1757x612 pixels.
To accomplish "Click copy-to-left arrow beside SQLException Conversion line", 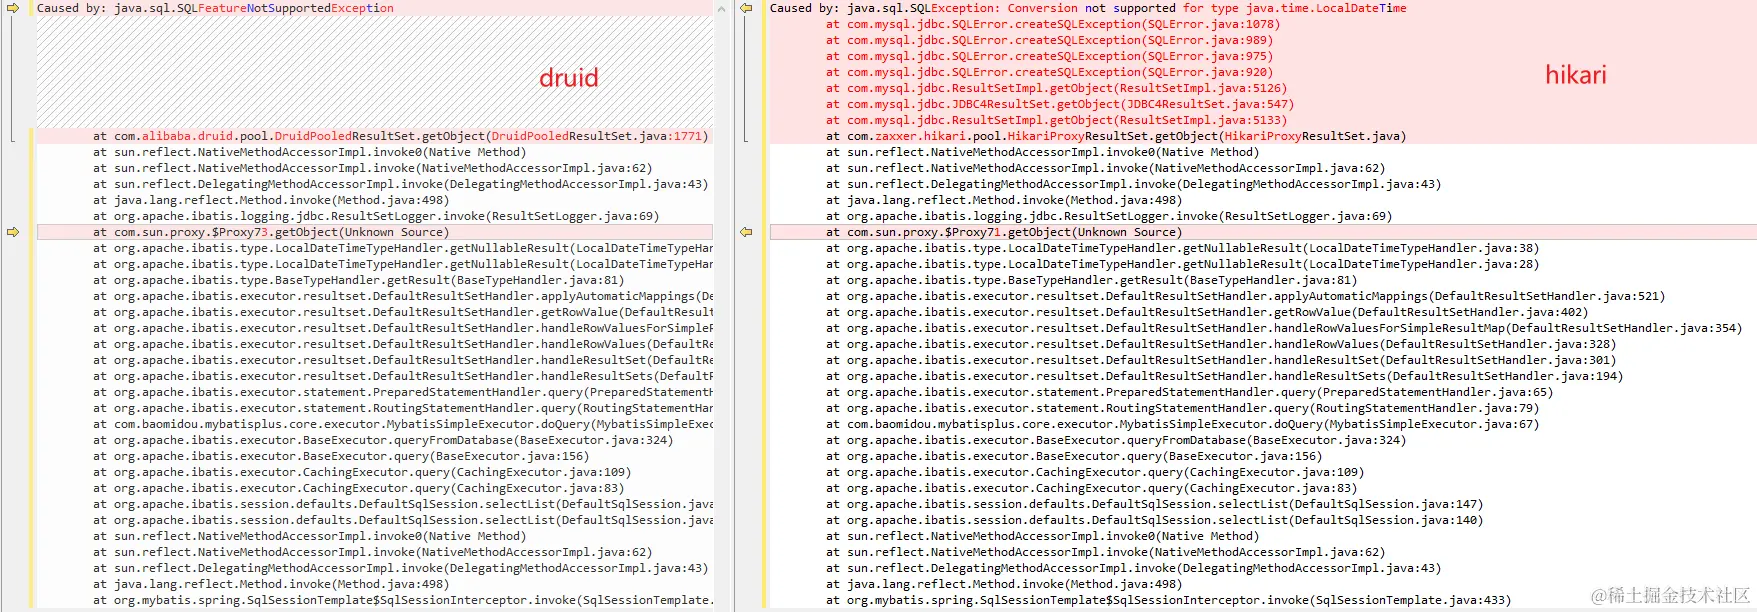I will click(x=746, y=8).
